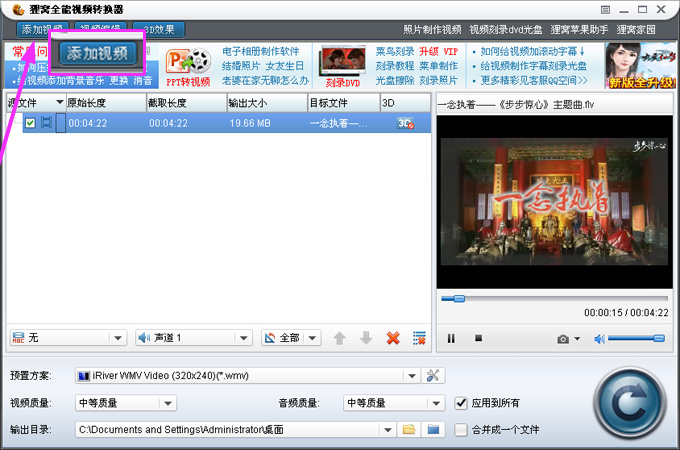The width and height of the screenshot is (680, 450).
Task: Click the 目标文件 column header
Action: point(344,103)
